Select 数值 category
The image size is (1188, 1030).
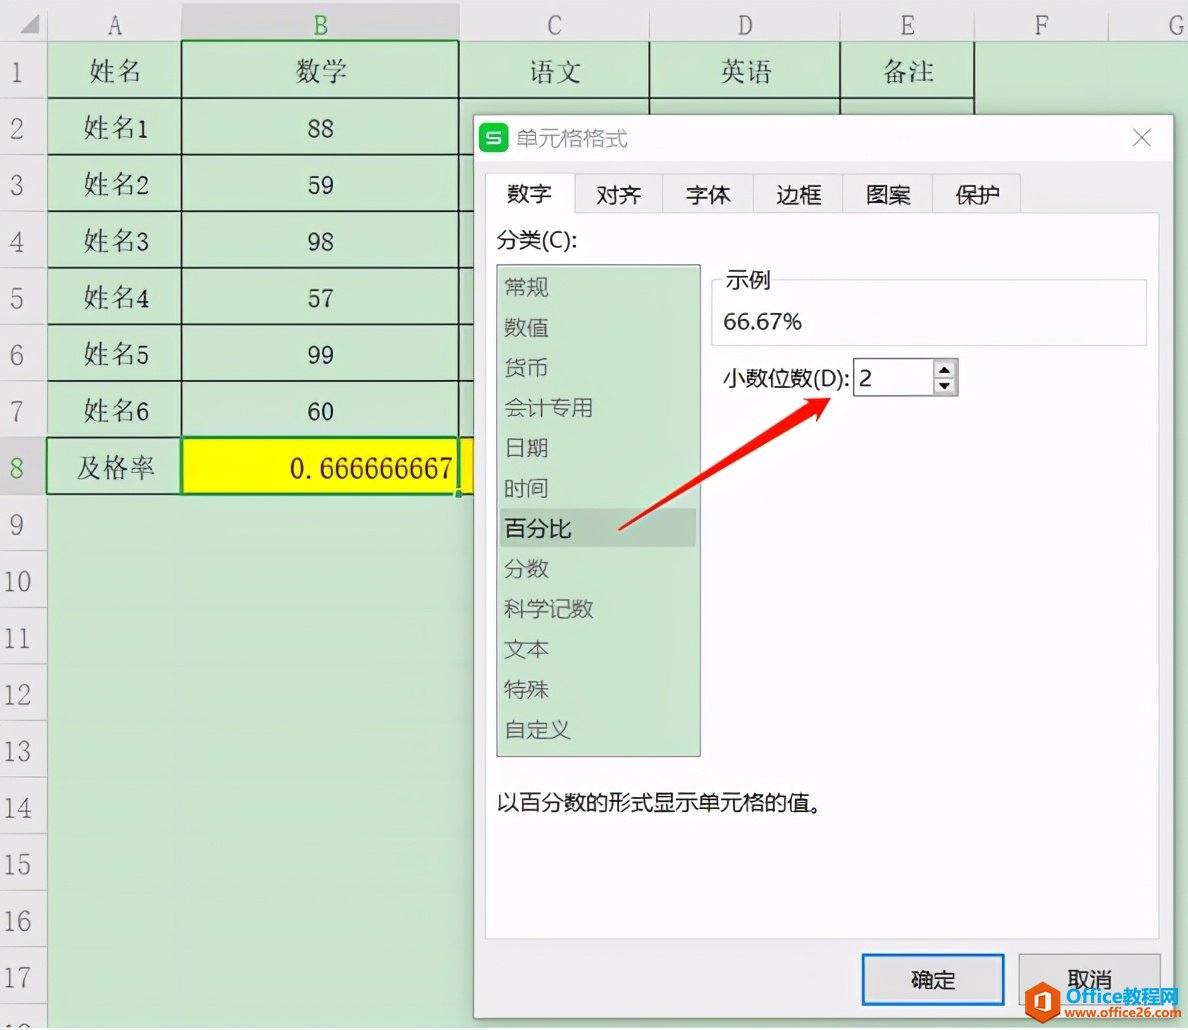pyautogui.click(x=598, y=327)
